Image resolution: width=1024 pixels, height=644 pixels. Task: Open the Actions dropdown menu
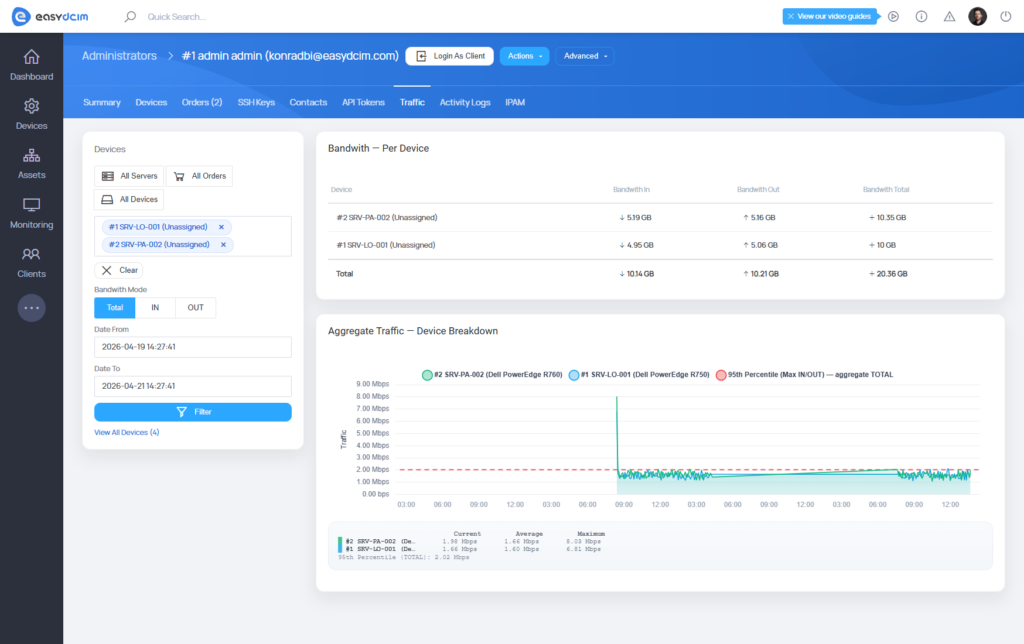pyautogui.click(x=524, y=56)
